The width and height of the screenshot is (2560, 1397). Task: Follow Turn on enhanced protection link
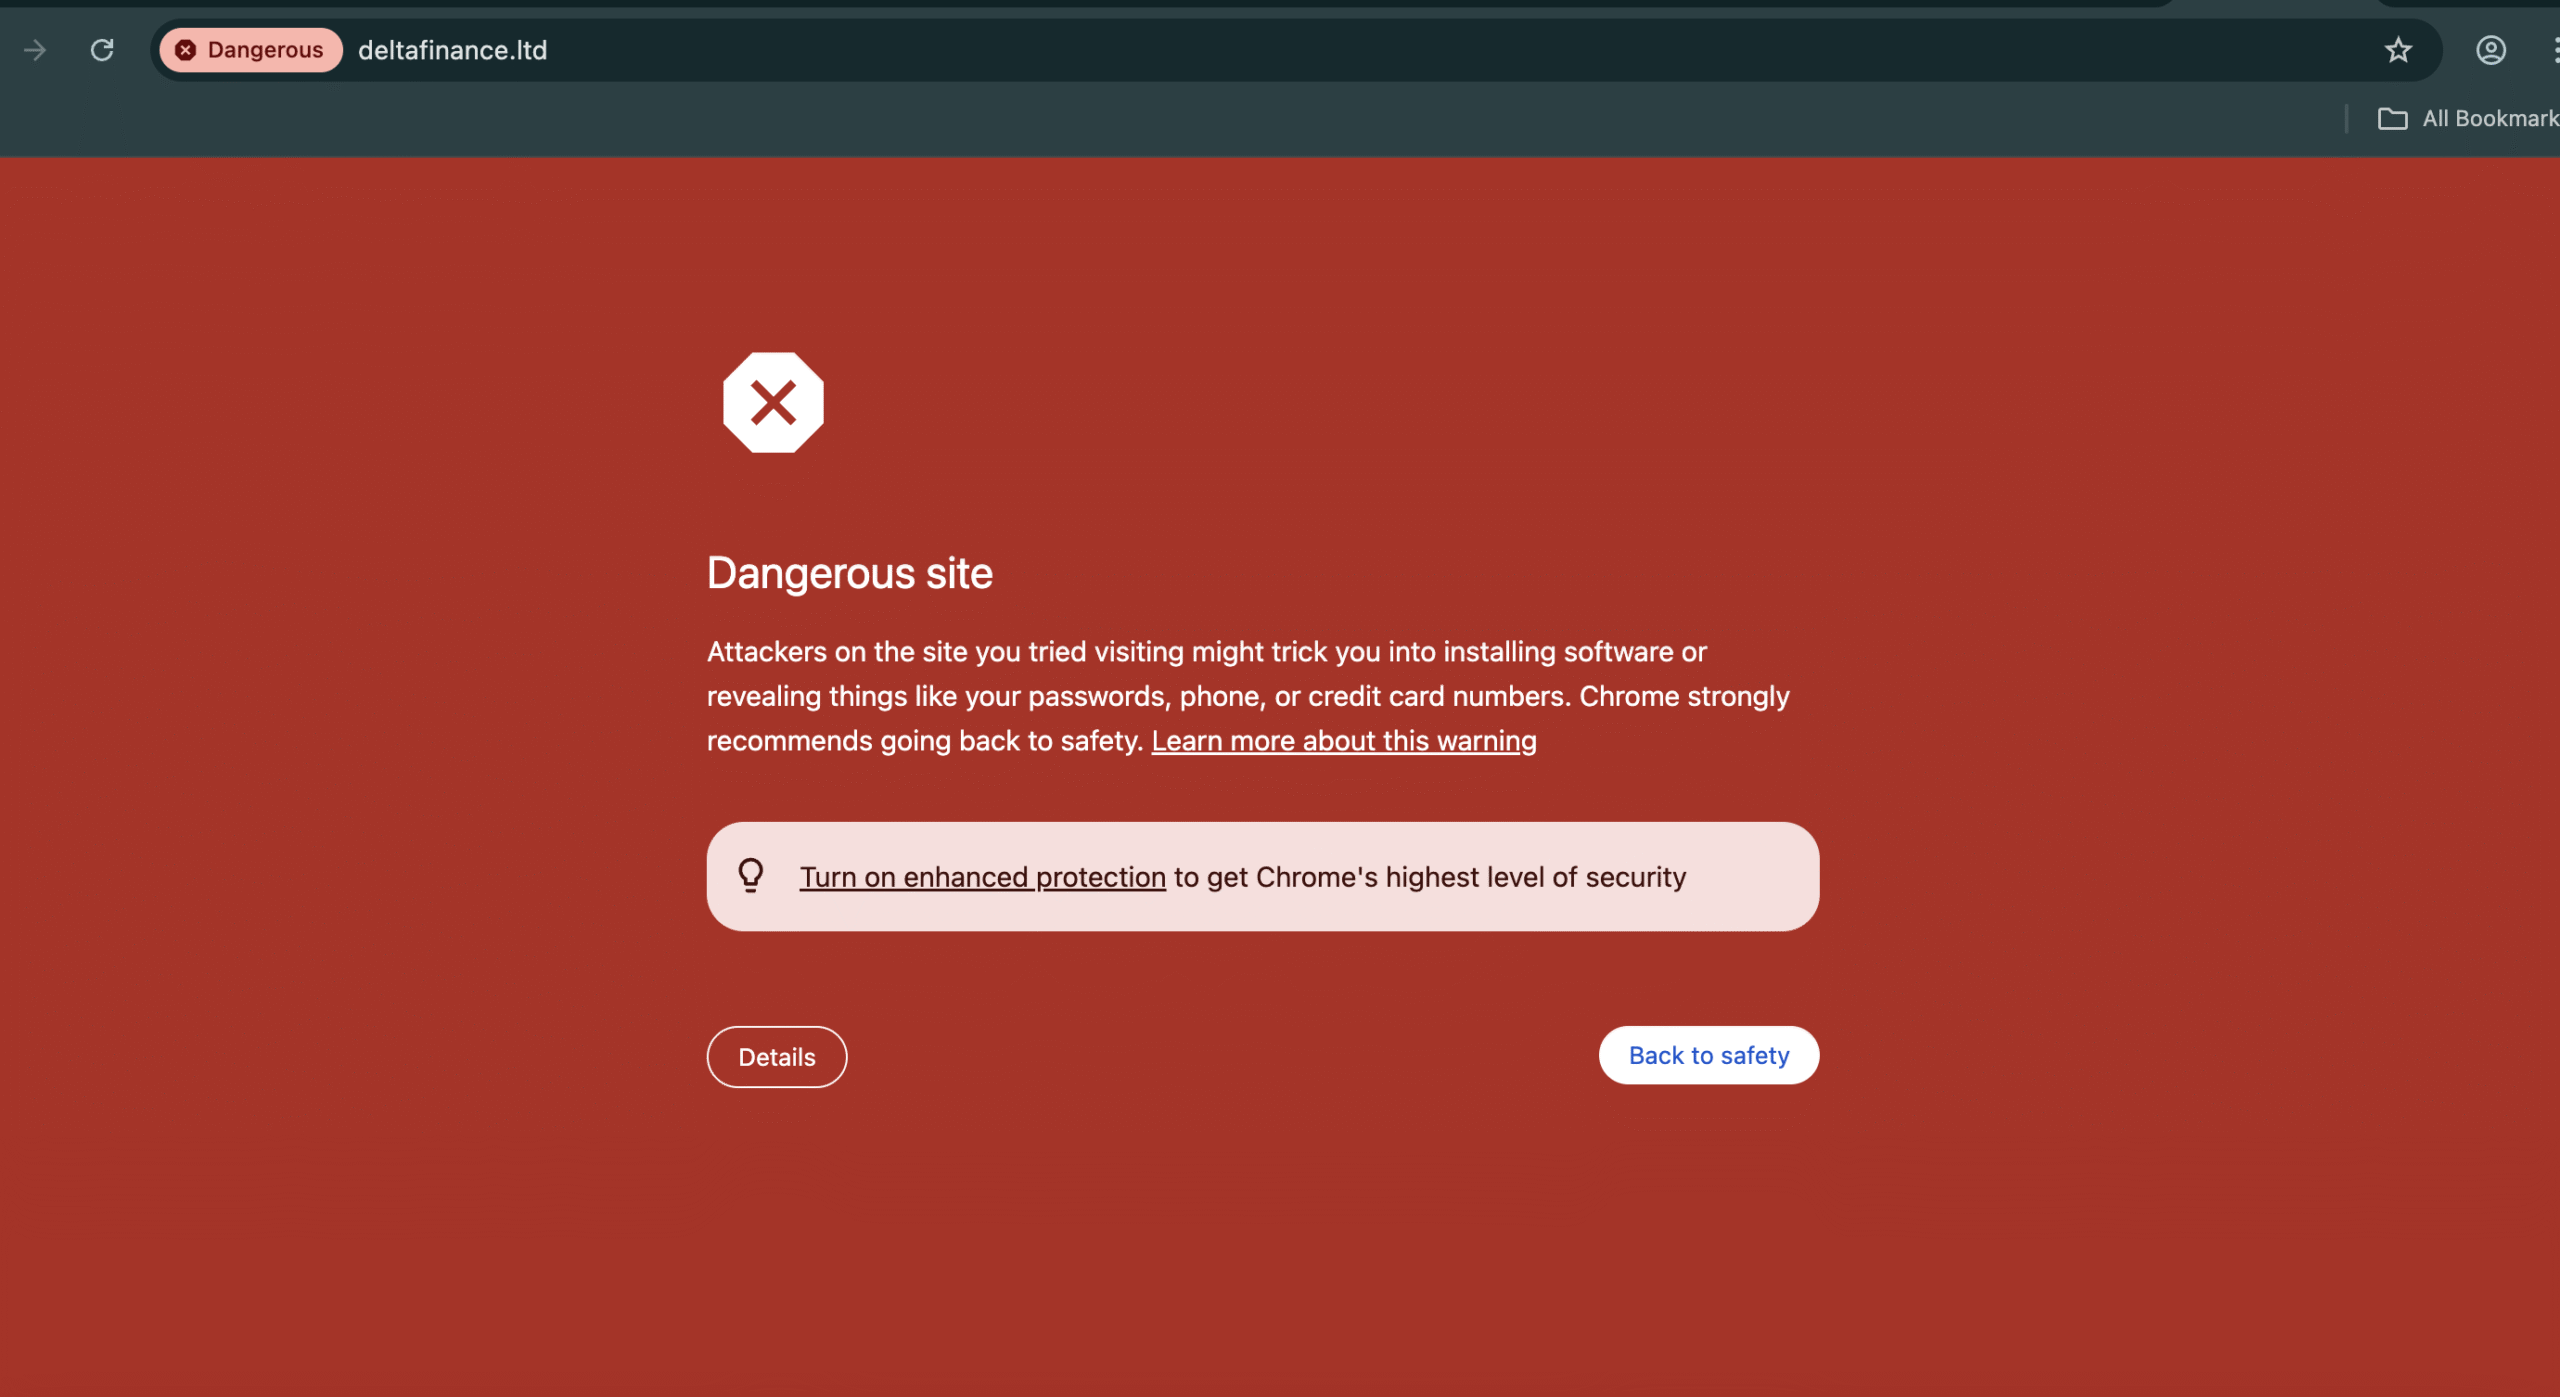(x=982, y=877)
